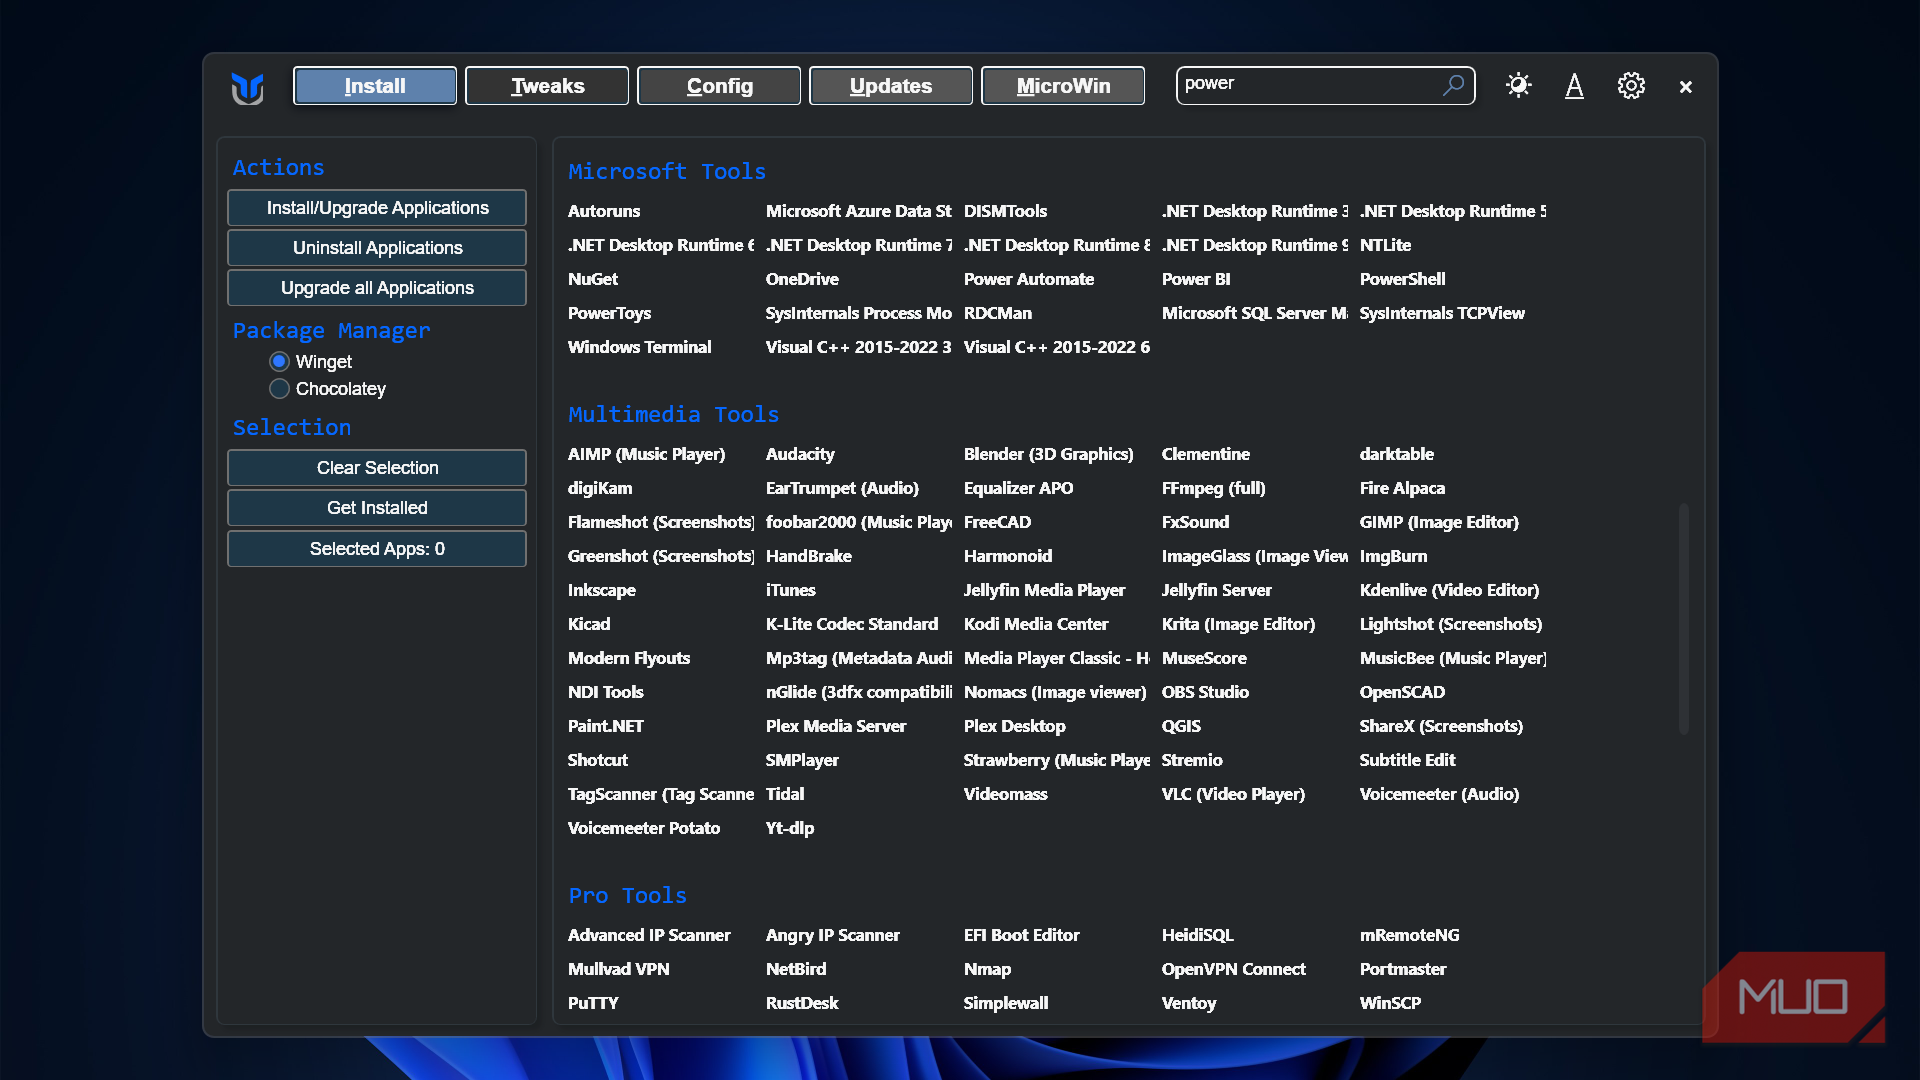Select WinSCP app entry
The image size is (1920, 1080).
tap(1390, 1003)
